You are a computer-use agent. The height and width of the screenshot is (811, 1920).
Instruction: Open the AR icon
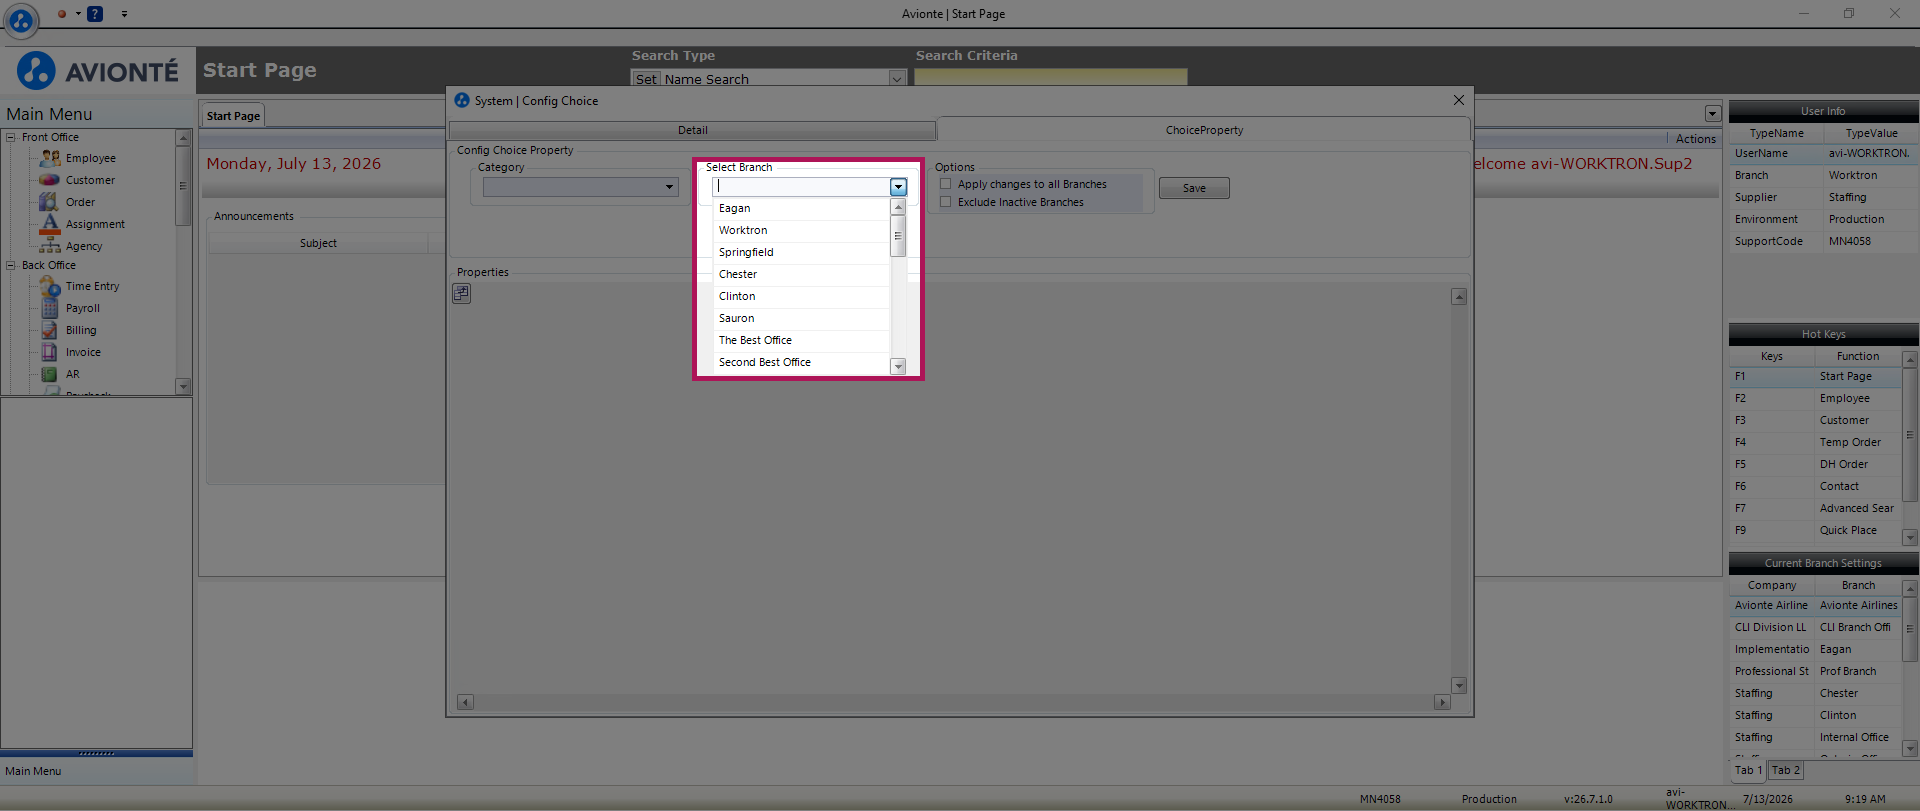[x=50, y=374]
